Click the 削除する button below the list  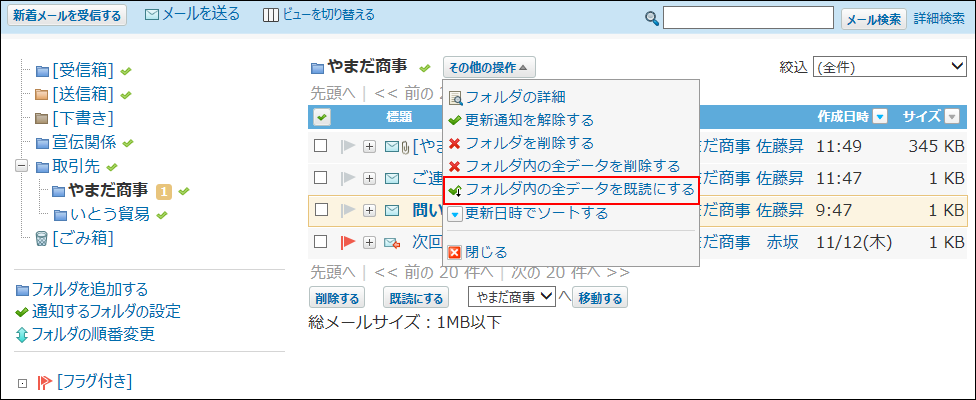point(337,298)
